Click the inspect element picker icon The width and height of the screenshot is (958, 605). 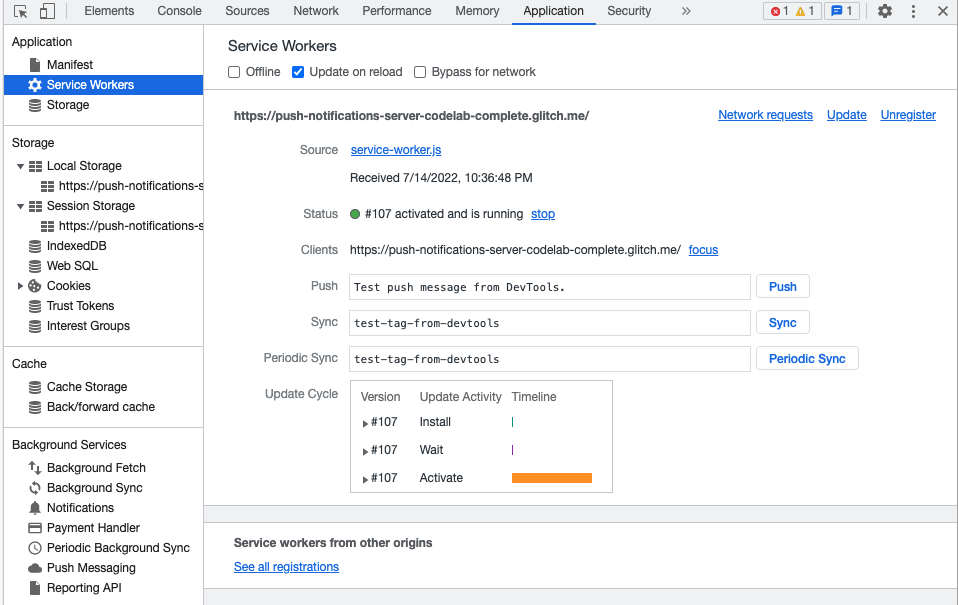point(21,11)
